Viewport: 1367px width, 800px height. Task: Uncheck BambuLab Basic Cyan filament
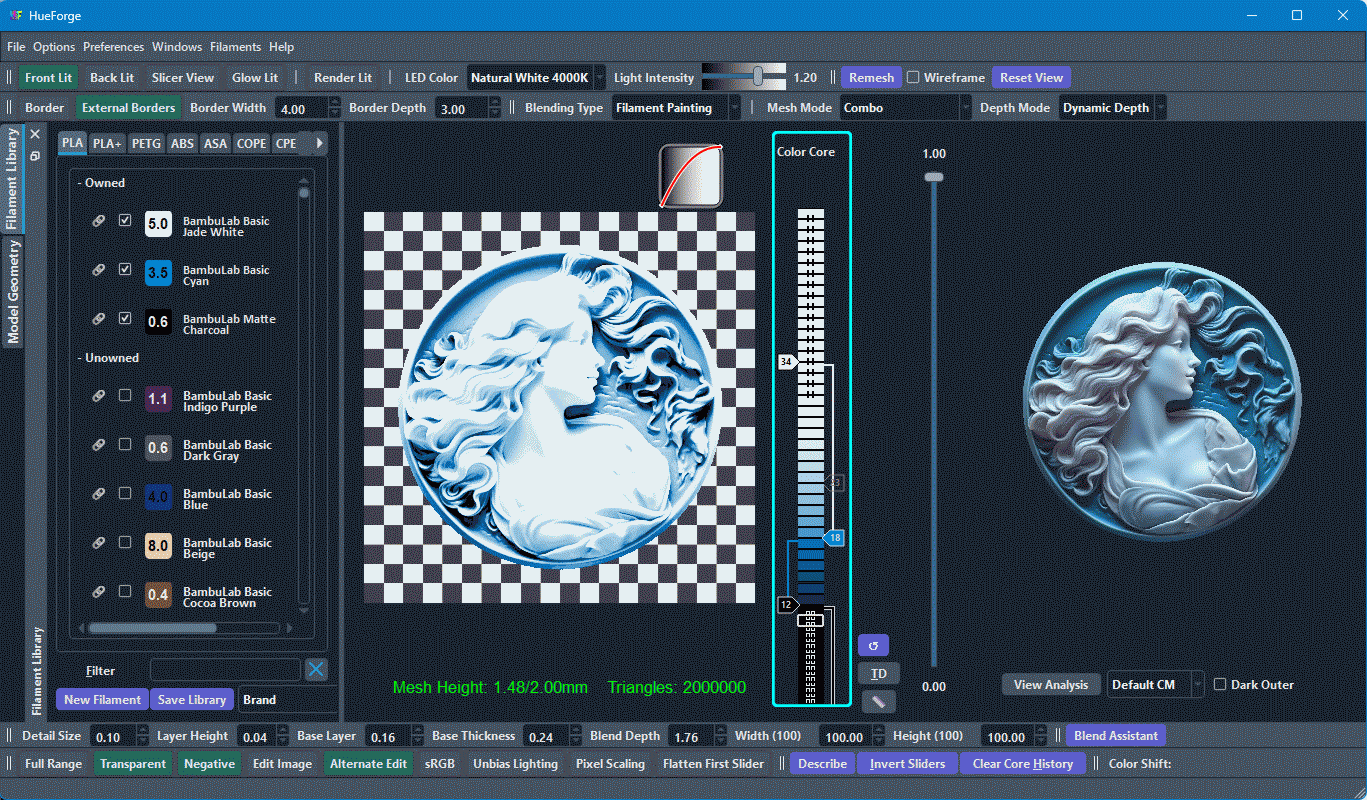click(125, 269)
